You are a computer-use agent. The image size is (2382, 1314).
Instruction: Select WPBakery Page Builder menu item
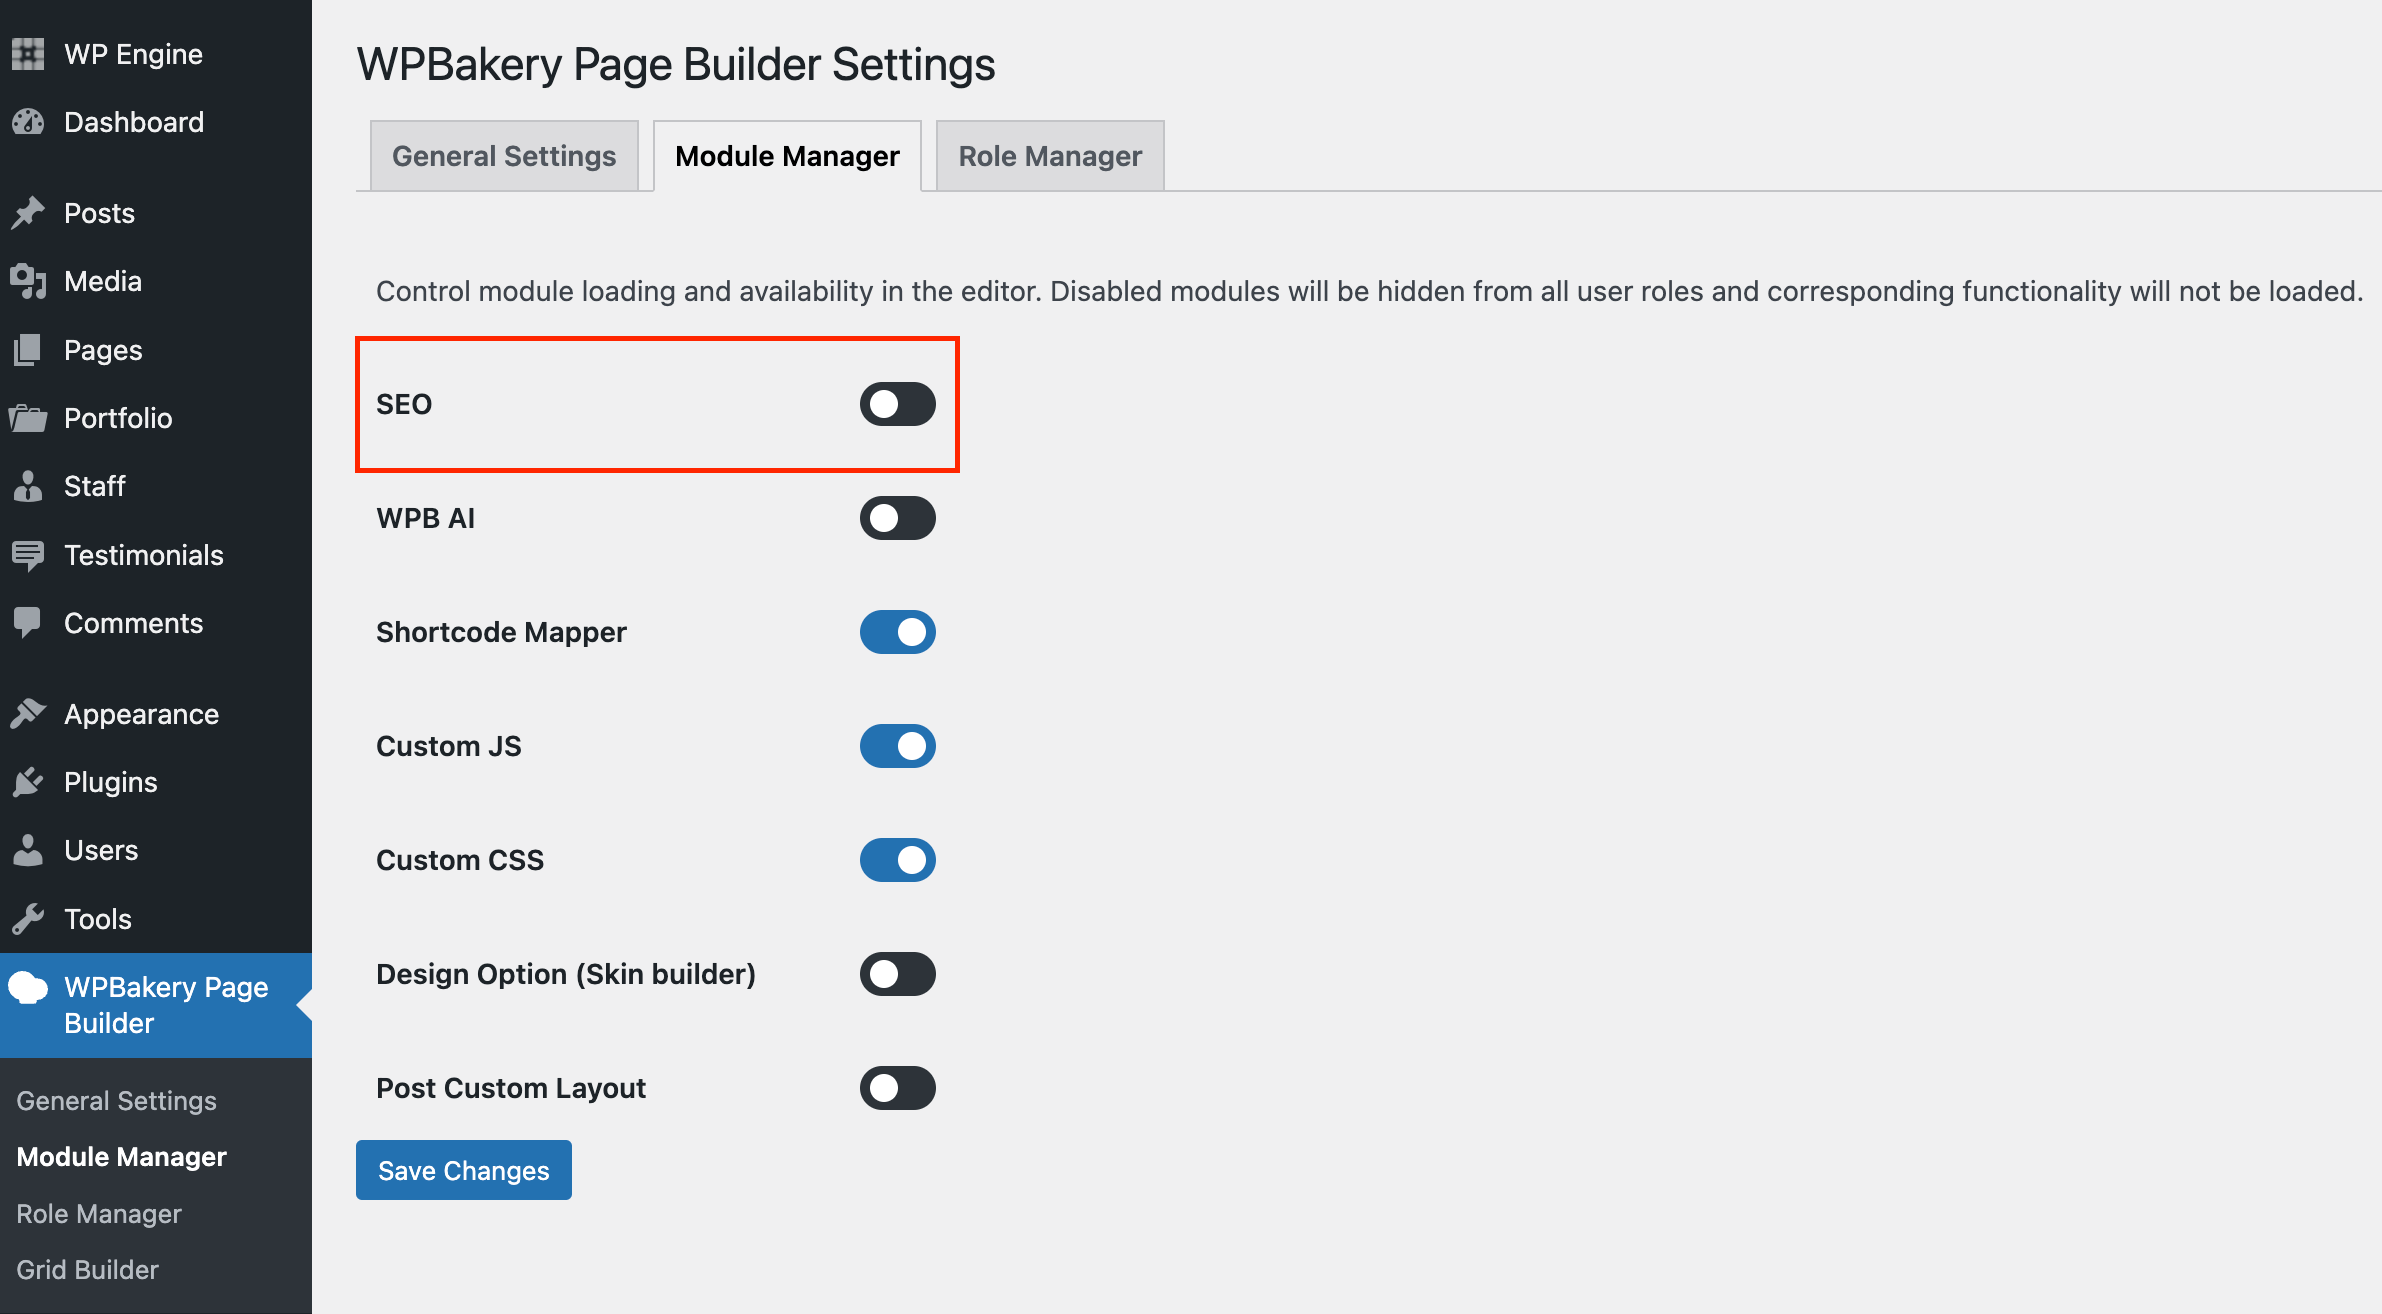156,1005
